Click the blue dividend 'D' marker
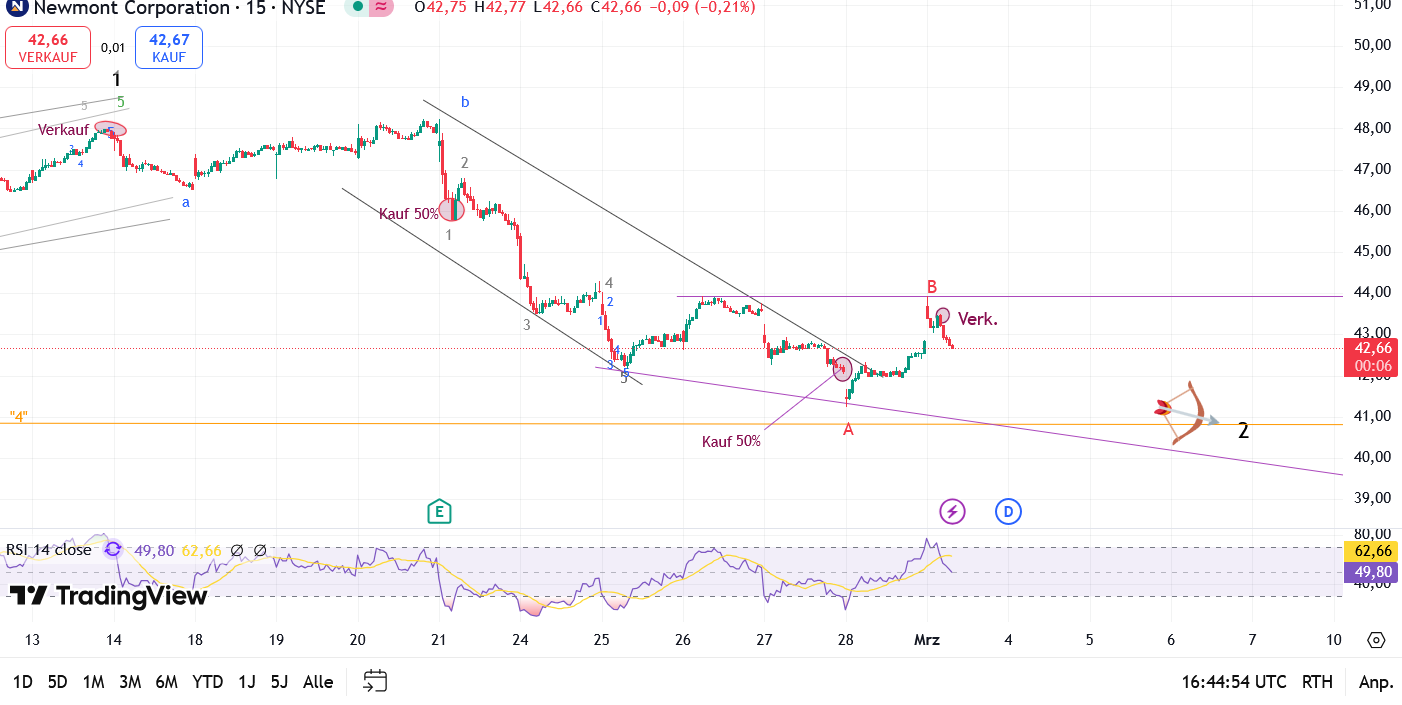1402x705 pixels. click(x=1008, y=512)
